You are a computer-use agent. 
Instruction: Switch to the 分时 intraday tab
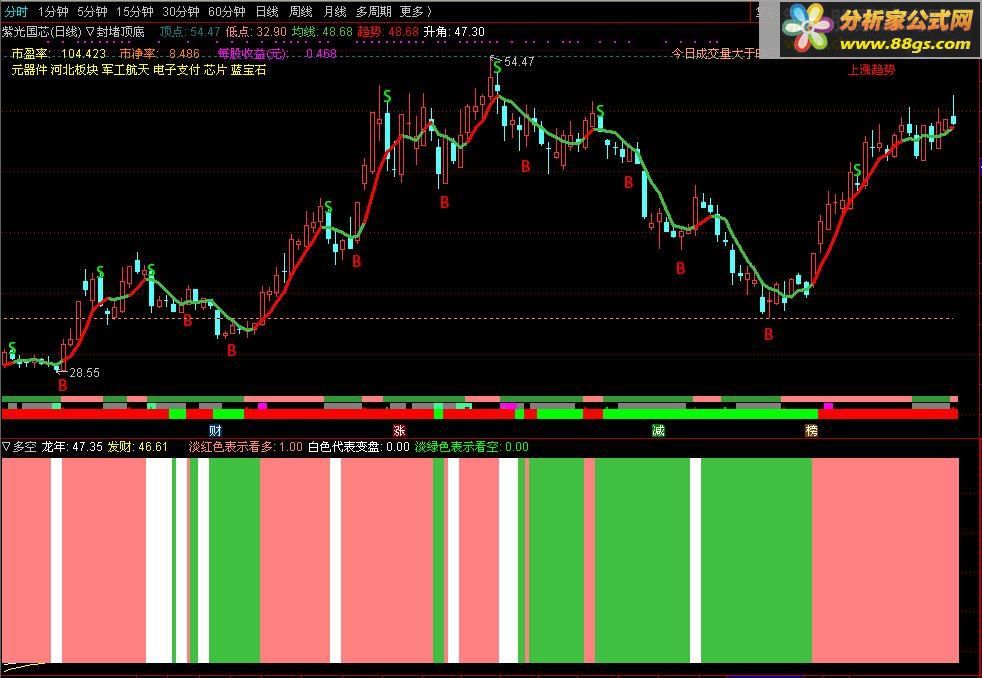click(x=16, y=11)
